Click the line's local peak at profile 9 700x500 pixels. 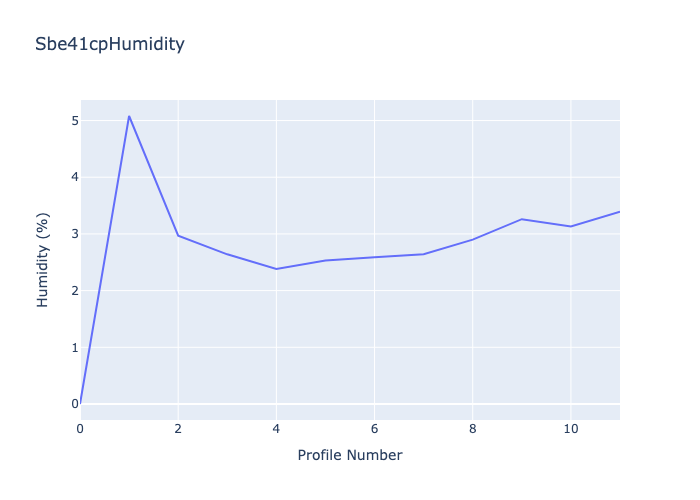[521, 219]
